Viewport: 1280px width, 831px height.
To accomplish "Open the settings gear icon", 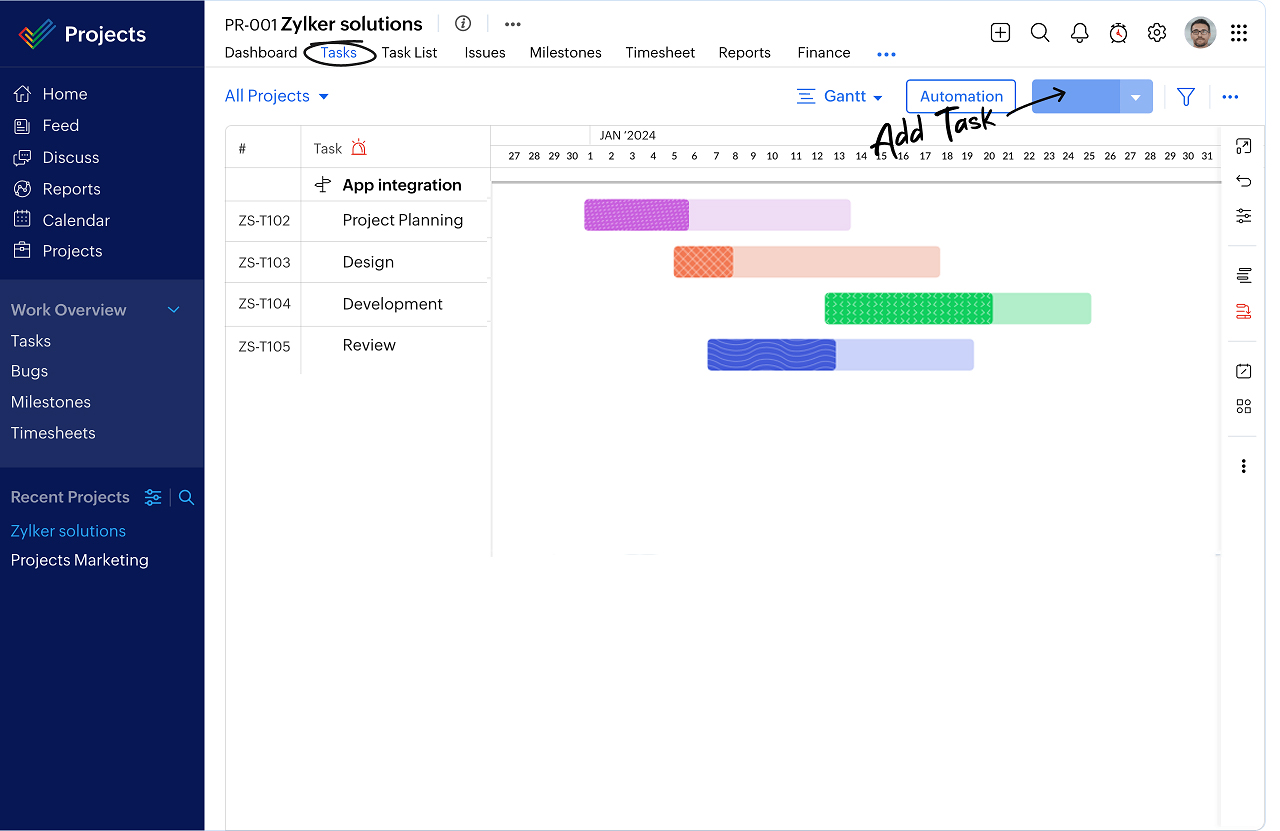I will (x=1157, y=33).
